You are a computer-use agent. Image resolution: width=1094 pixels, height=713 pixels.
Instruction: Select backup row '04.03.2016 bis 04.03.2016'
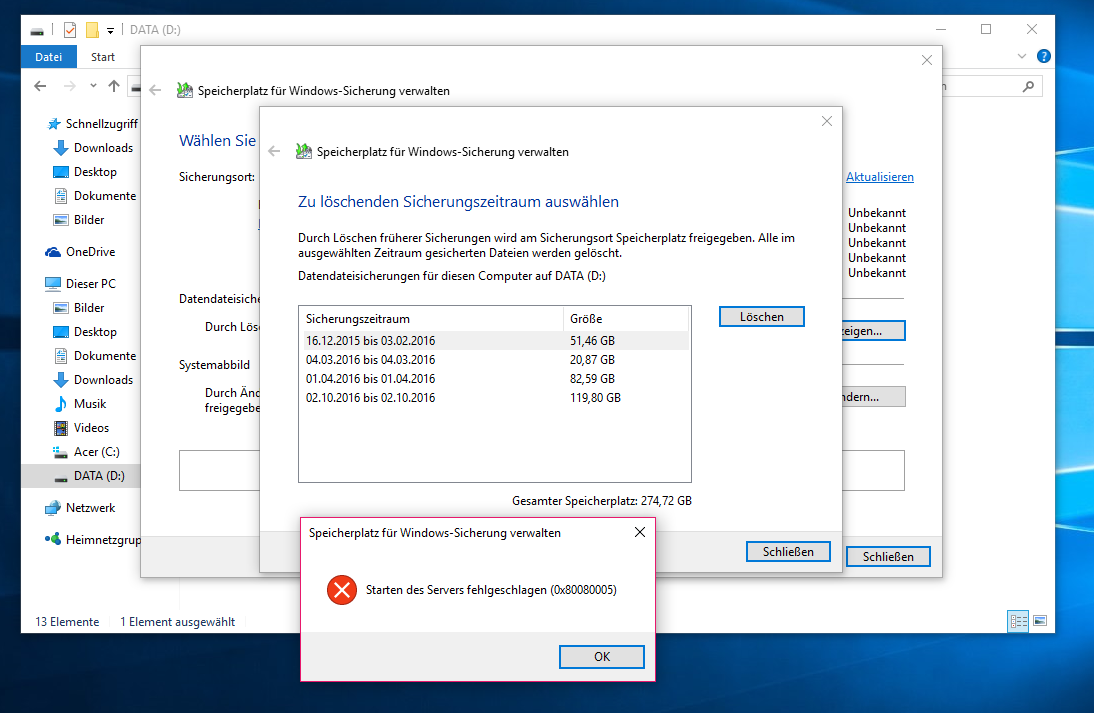click(494, 360)
